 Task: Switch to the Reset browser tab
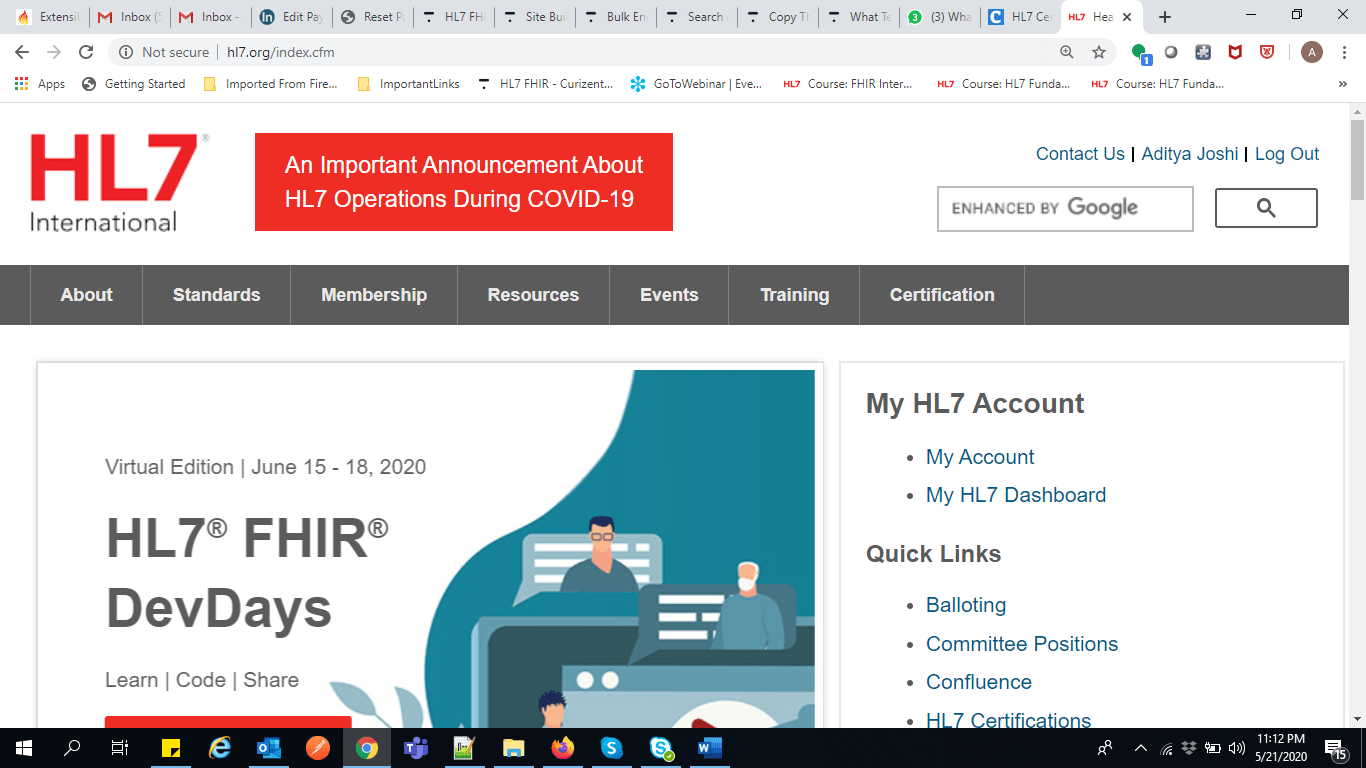tap(372, 17)
